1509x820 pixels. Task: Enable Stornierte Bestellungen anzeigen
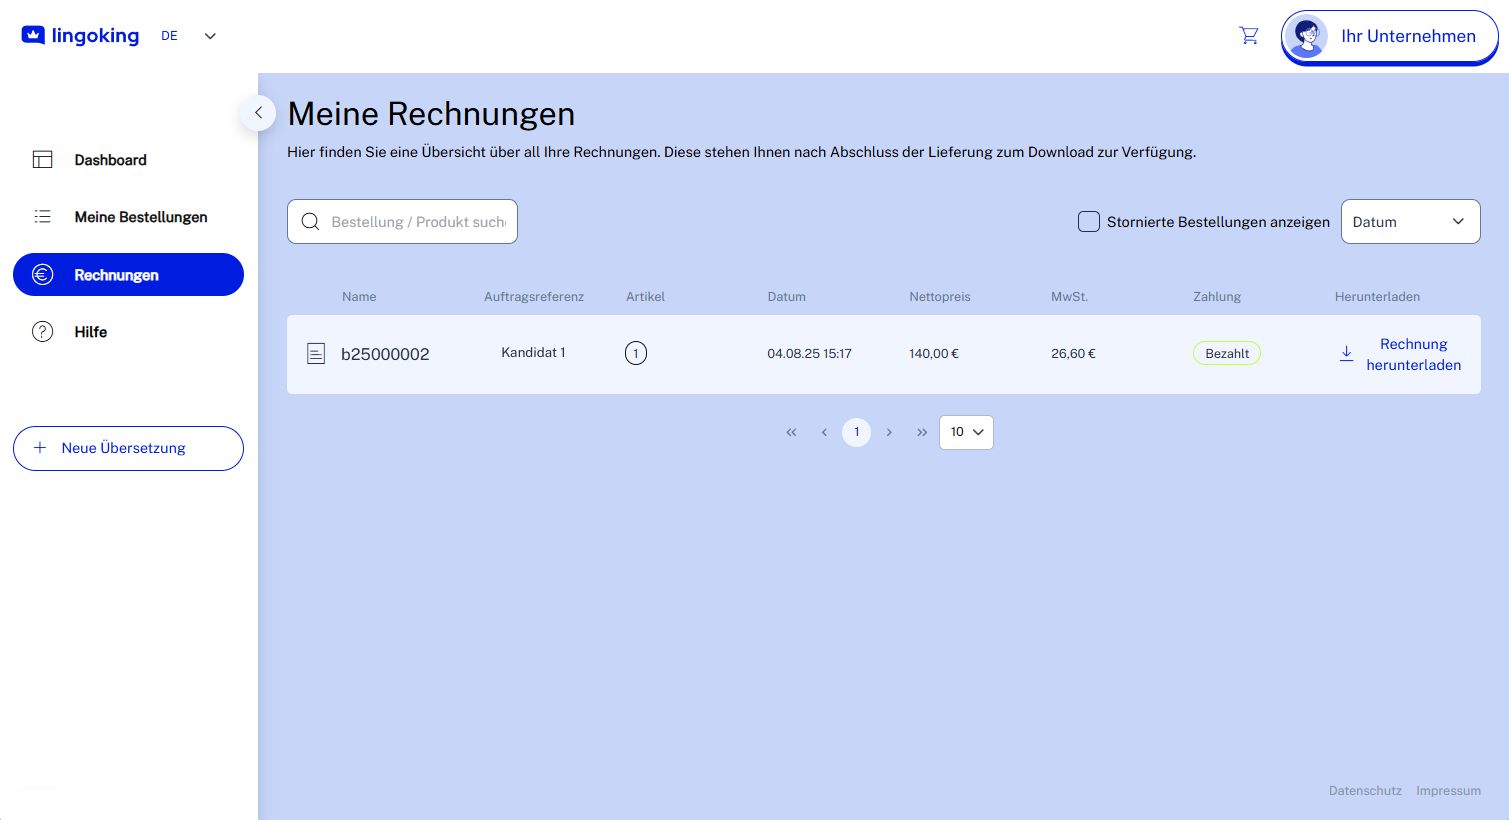(x=1089, y=222)
